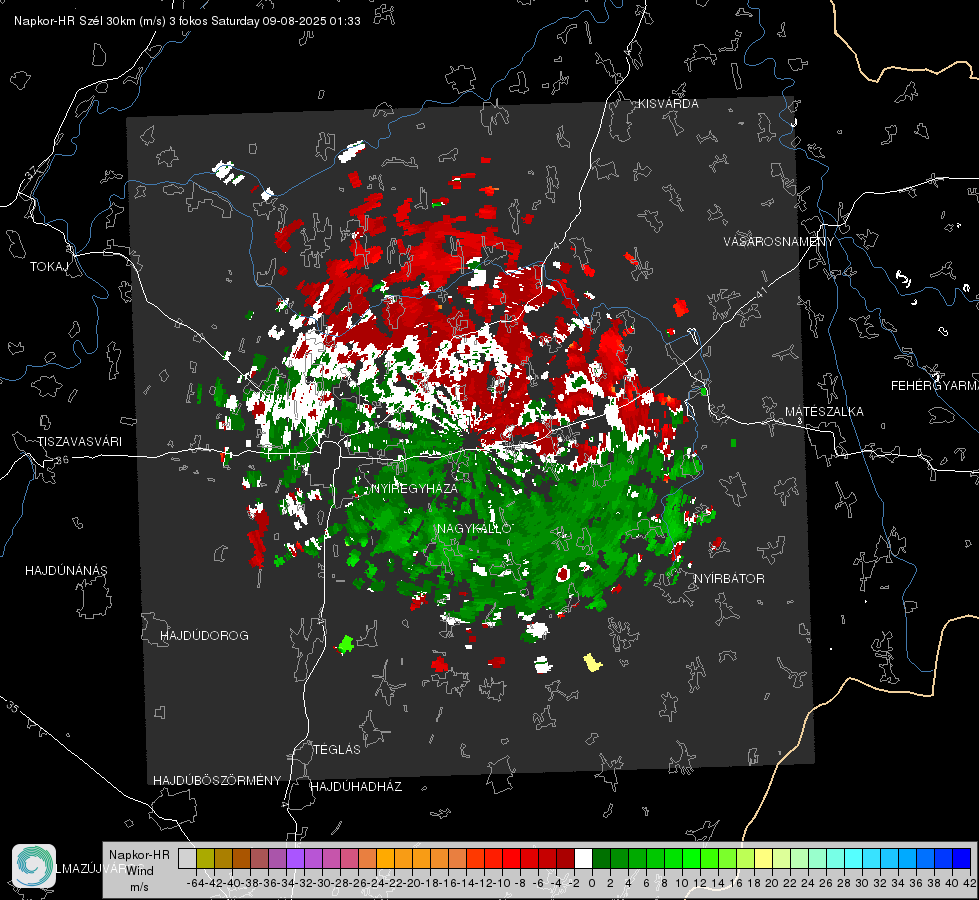The height and width of the screenshot is (900, 979).
Task: Click the FEHÉRGYARMAT label on the map's right side
Action: point(934,386)
